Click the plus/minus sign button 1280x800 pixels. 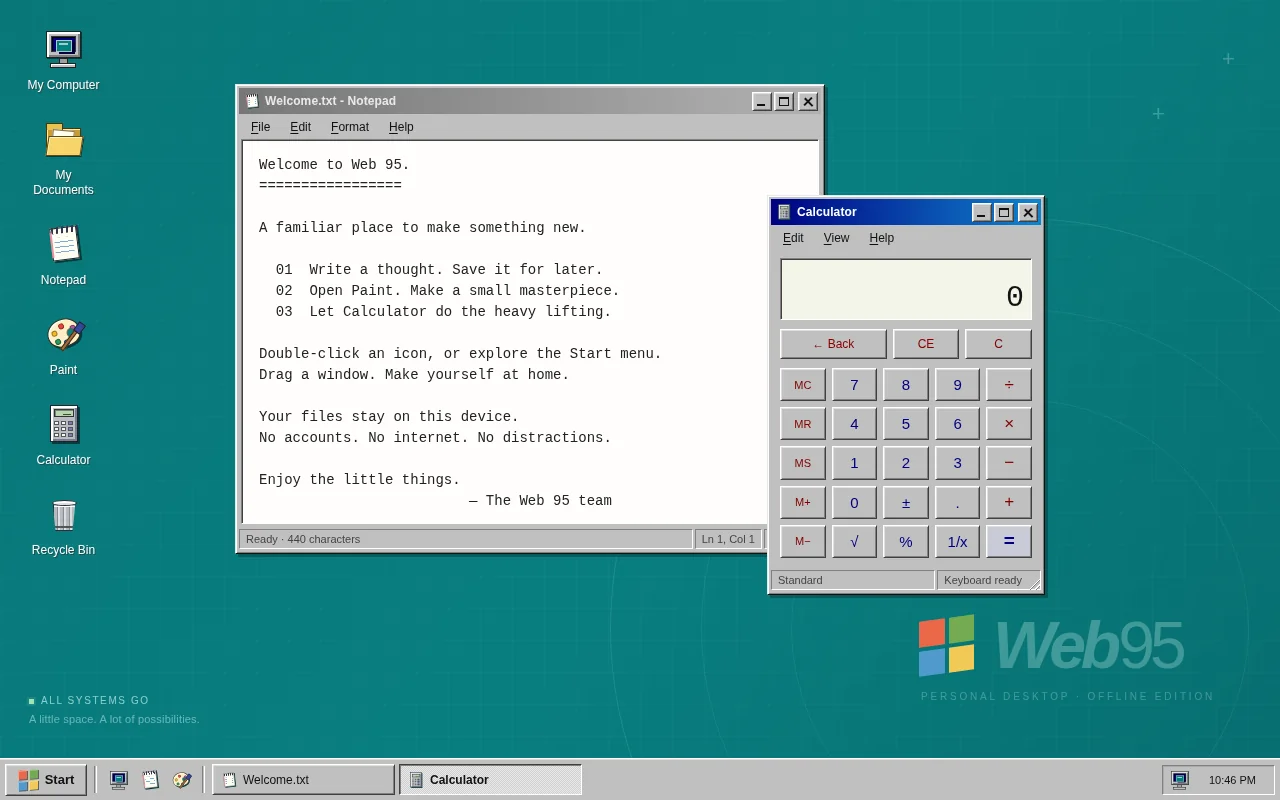click(x=906, y=502)
